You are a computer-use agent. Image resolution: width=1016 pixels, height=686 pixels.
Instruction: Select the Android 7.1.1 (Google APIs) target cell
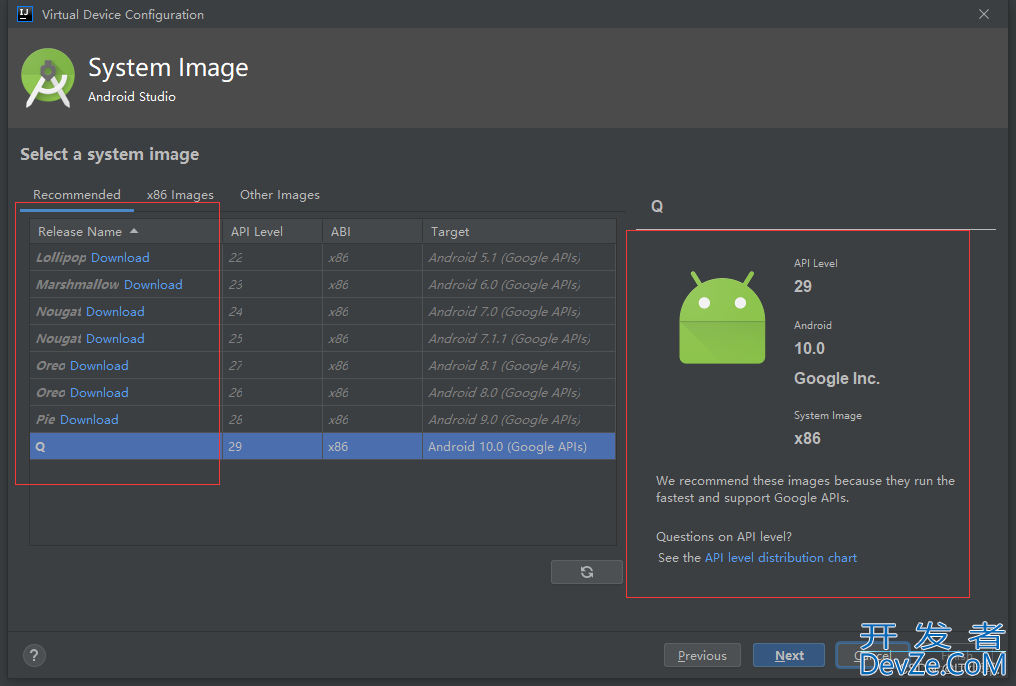click(x=519, y=339)
